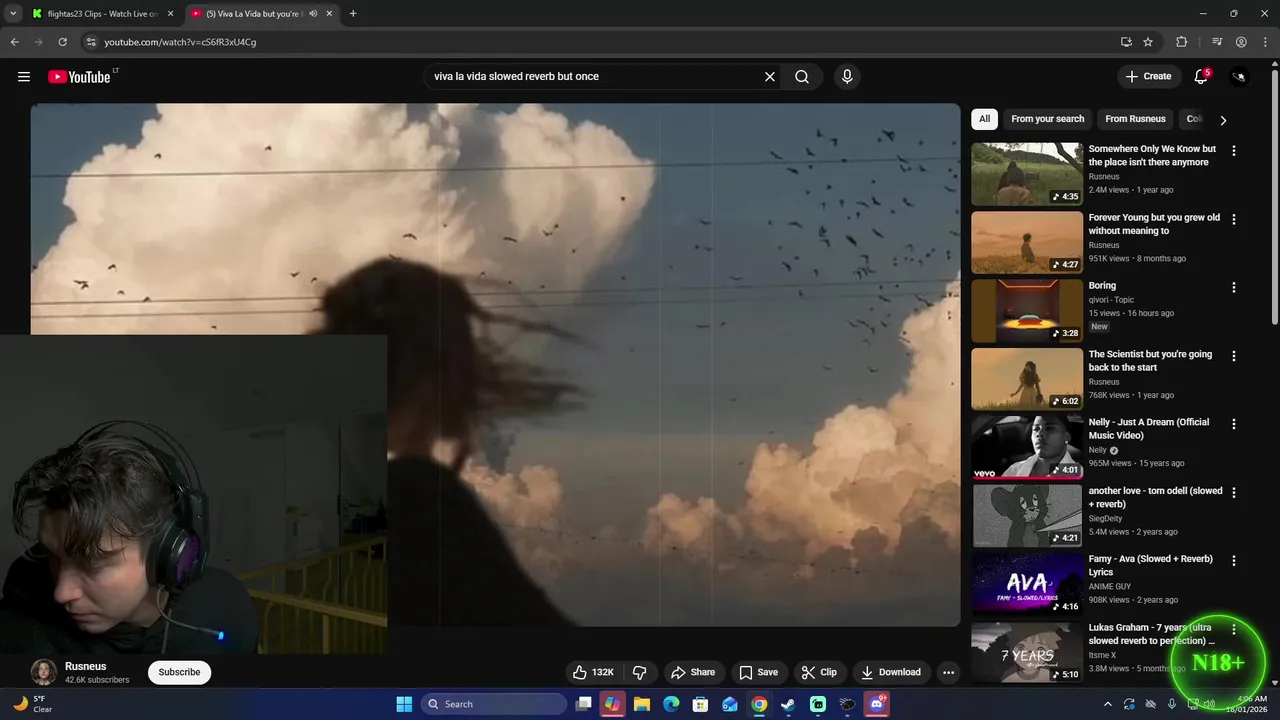The height and width of the screenshot is (720, 1280).
Task: Open options for Somewhere Only We Know video
Action: (1233, 151)
